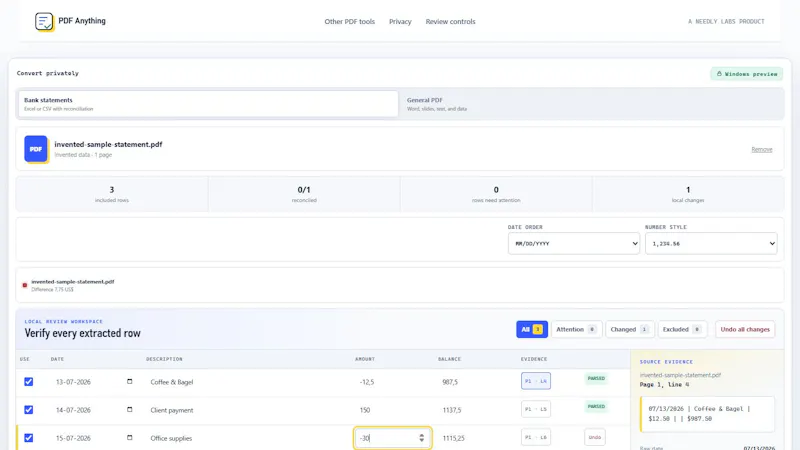
Task: Edit date field 13-07-2026
Action: click(x=73, y=382)
